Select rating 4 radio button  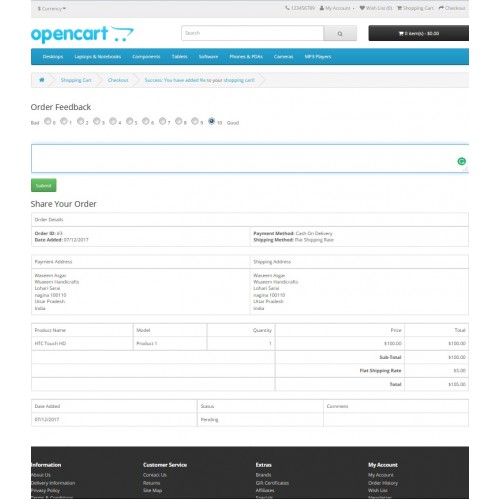tap(113, 121)
